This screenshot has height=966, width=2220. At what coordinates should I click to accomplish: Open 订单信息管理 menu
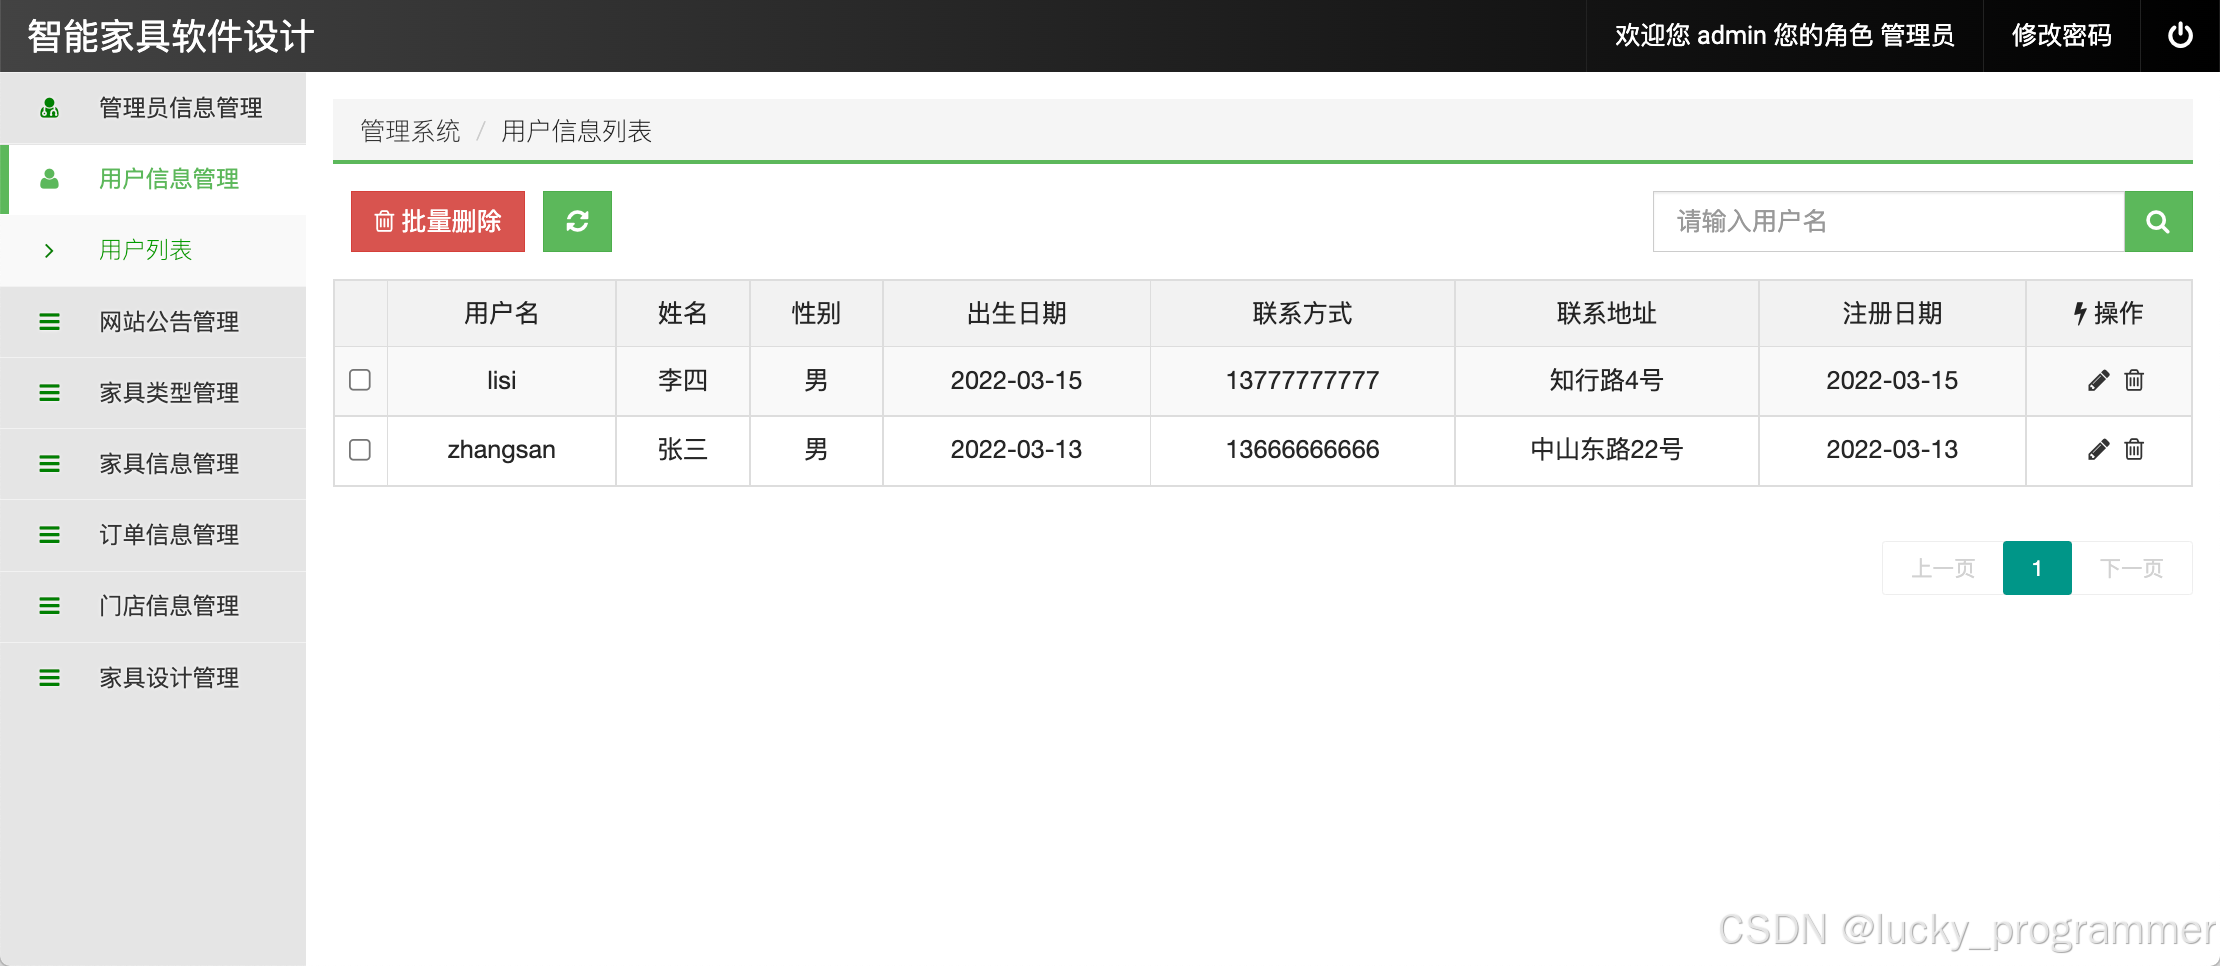(153, 535)
